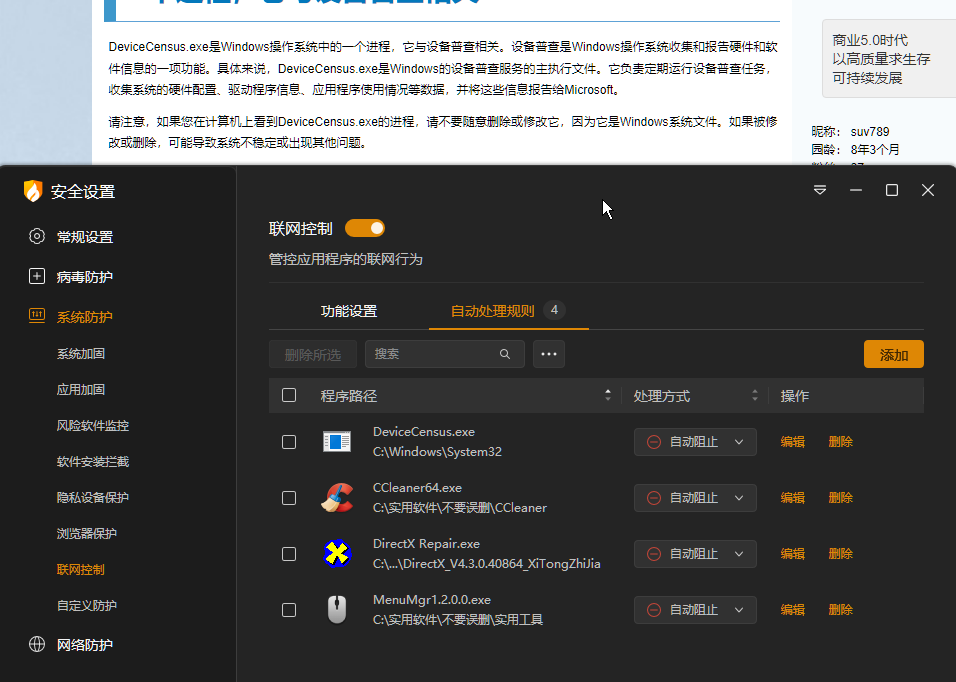Open the more options ellipsis menu
The height and width of the screenshot is (682, 956).
[548, 353]
